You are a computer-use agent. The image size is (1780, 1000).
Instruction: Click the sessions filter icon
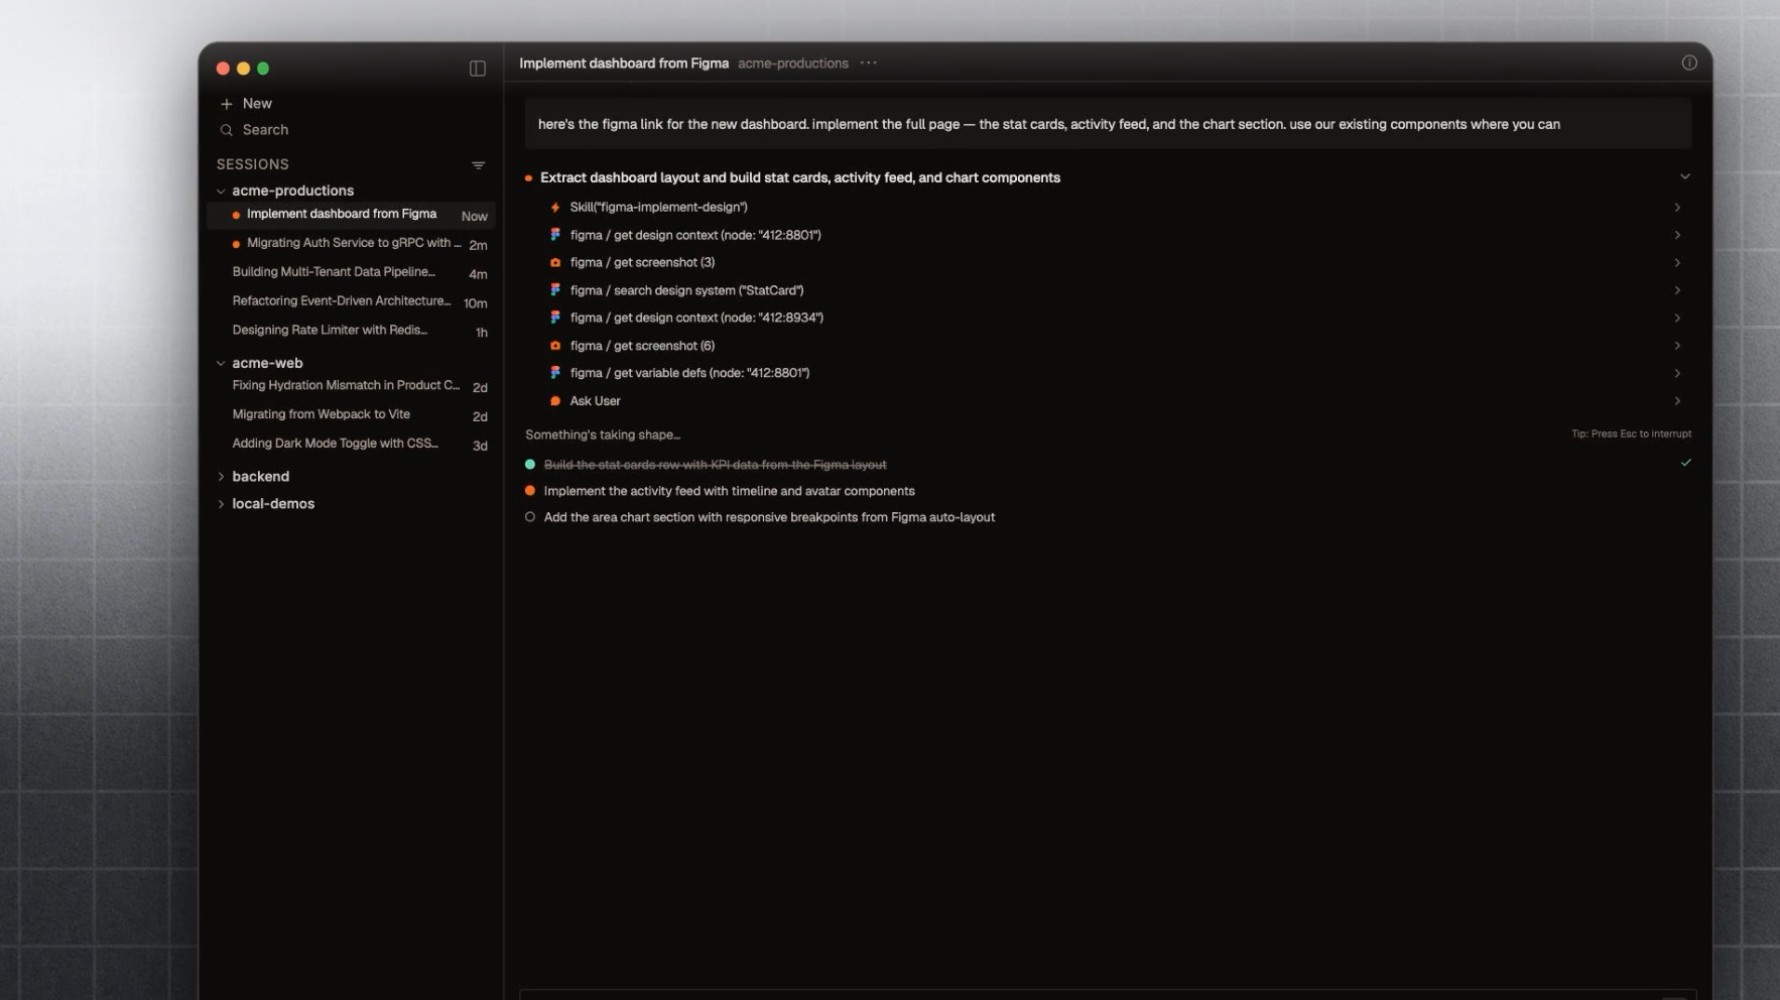(x=478, y=165)
